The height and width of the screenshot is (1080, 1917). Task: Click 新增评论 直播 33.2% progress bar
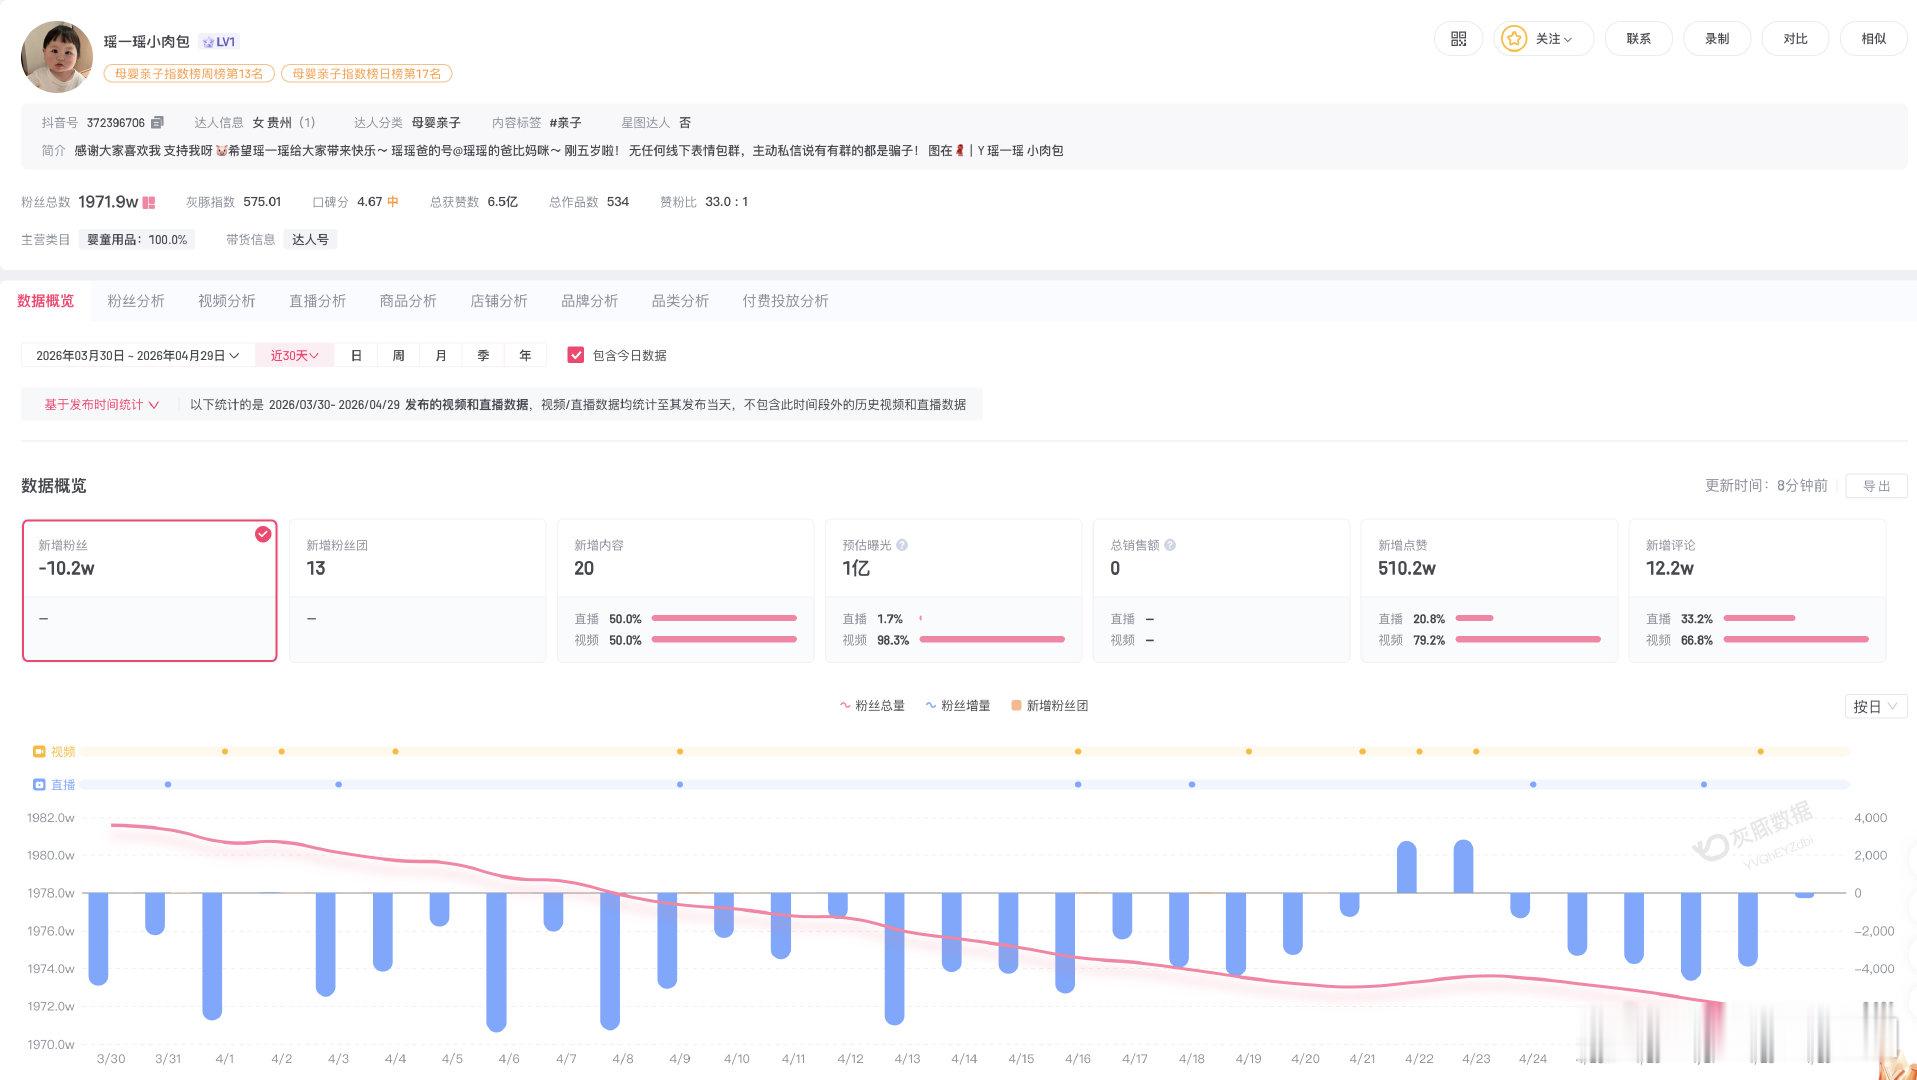pos(1760,619)
